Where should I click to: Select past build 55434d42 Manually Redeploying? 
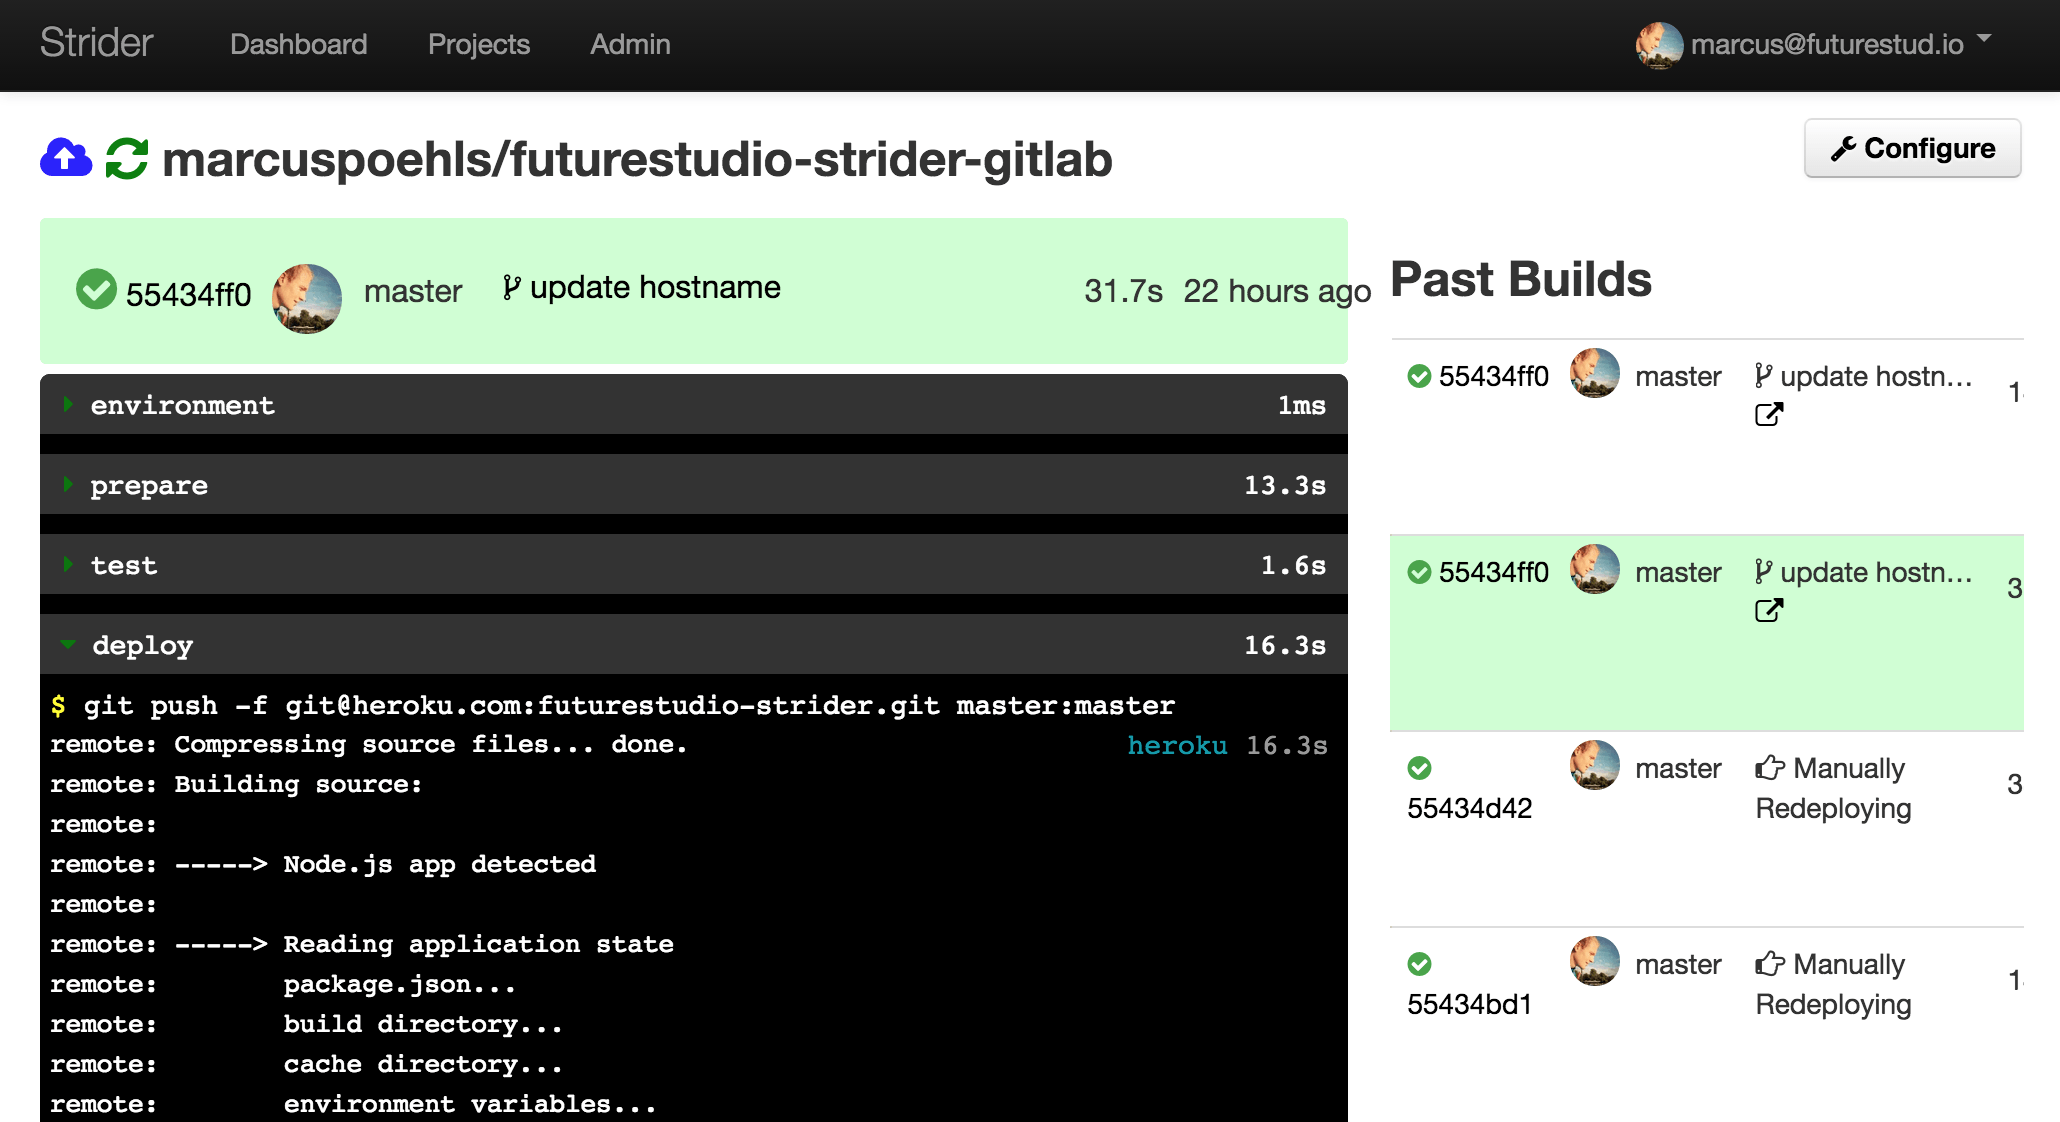pos(1706,829)
